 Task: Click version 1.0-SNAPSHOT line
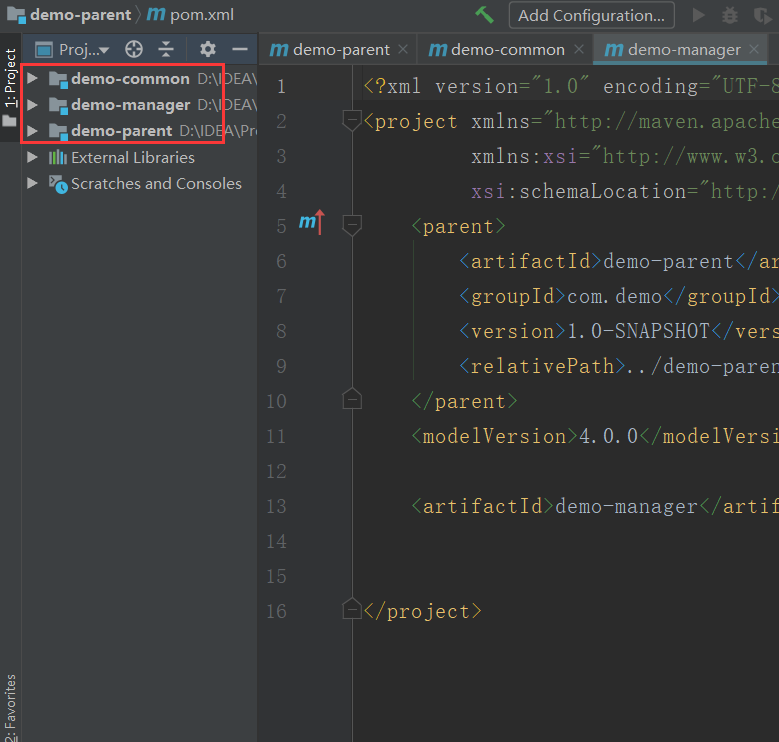click(x=619, y=331)
